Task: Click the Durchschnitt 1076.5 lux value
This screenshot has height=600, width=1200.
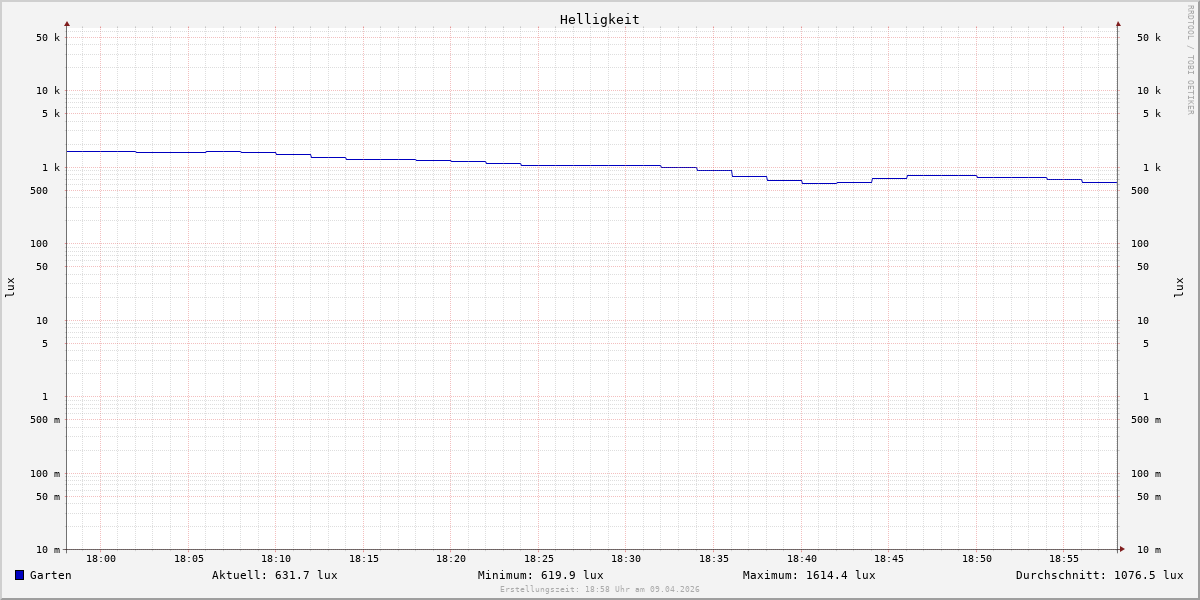Action: click(1099, 575)
